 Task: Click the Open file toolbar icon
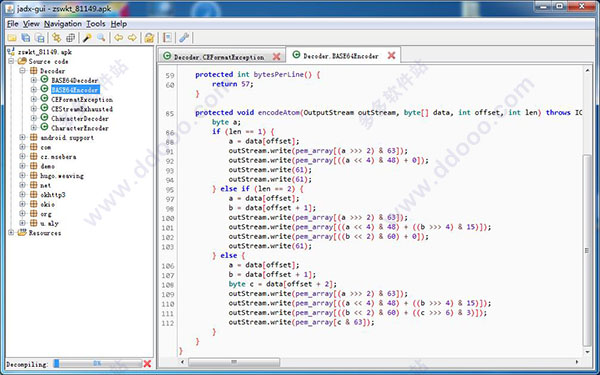point(12,38)
